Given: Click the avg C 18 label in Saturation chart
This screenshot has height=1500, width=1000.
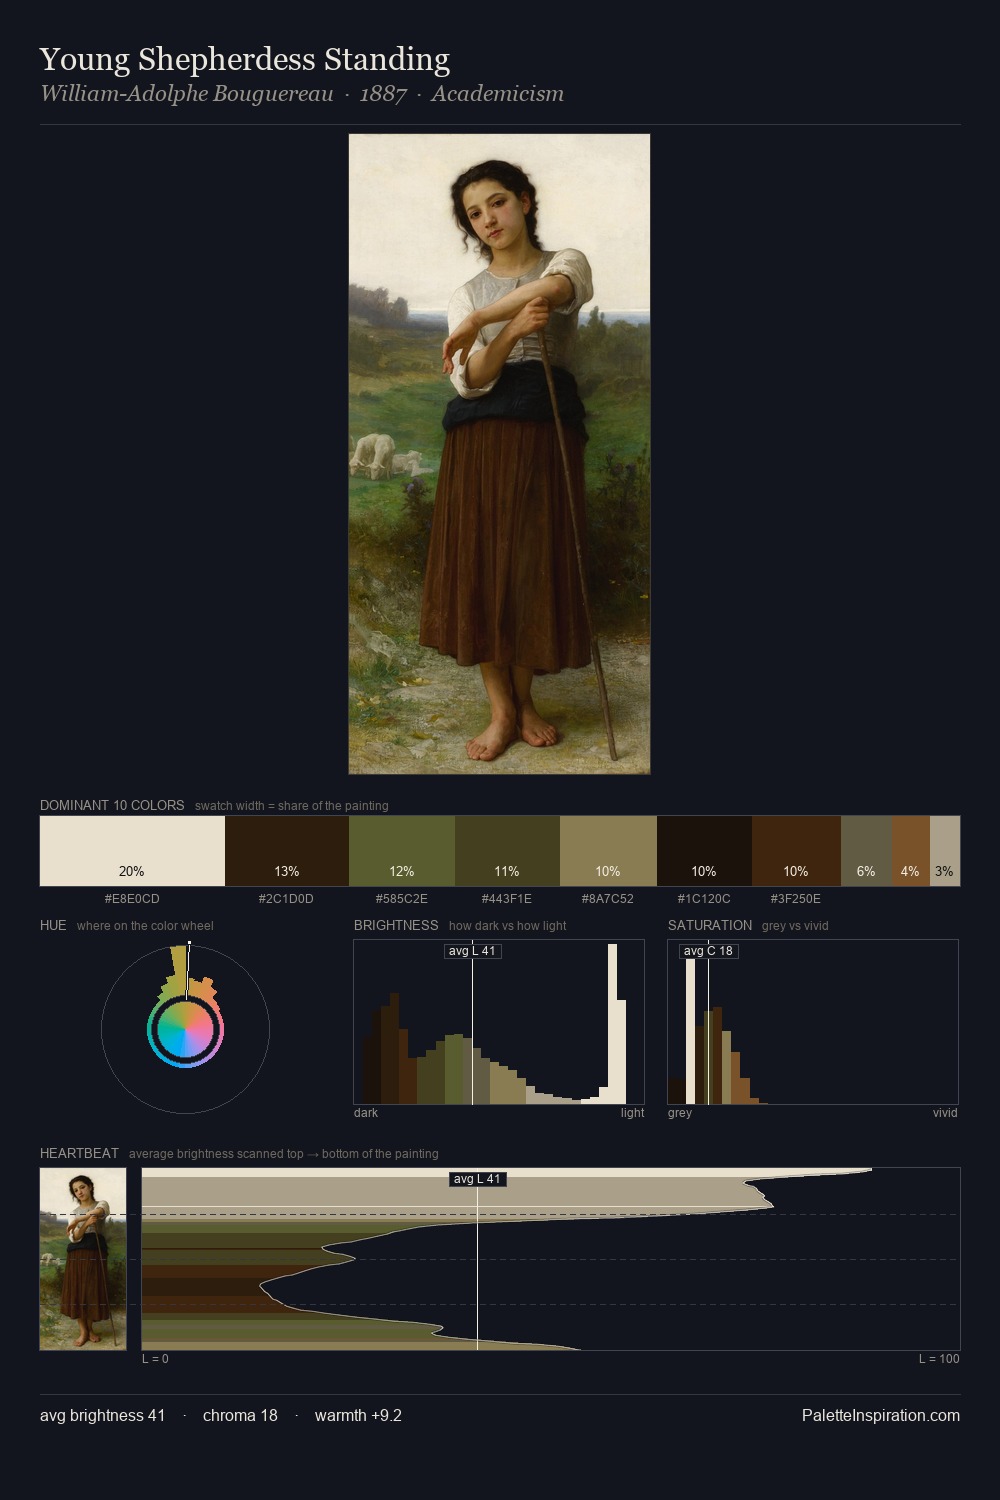Looking at the screenshot, I should pos(708,951).
